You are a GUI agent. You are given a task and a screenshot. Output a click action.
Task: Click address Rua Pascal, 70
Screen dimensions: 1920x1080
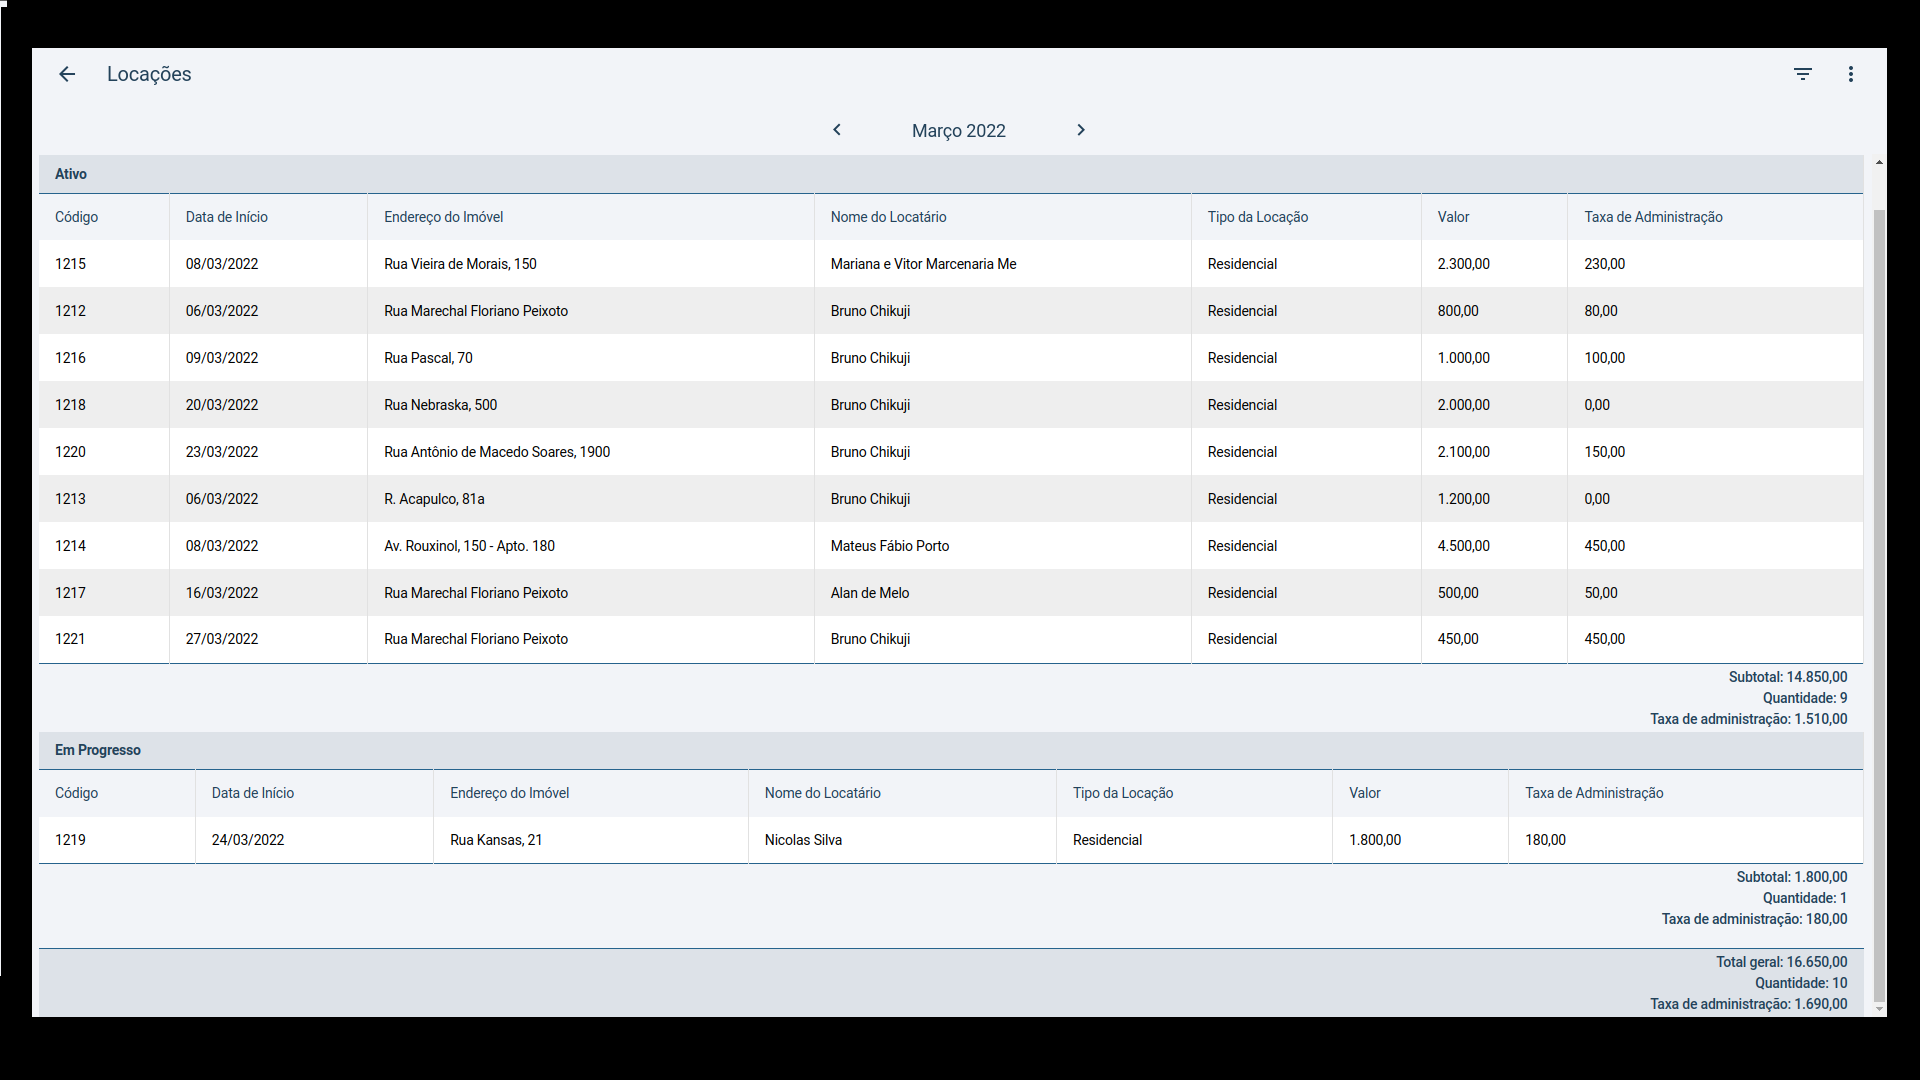(x=428, y=358)
